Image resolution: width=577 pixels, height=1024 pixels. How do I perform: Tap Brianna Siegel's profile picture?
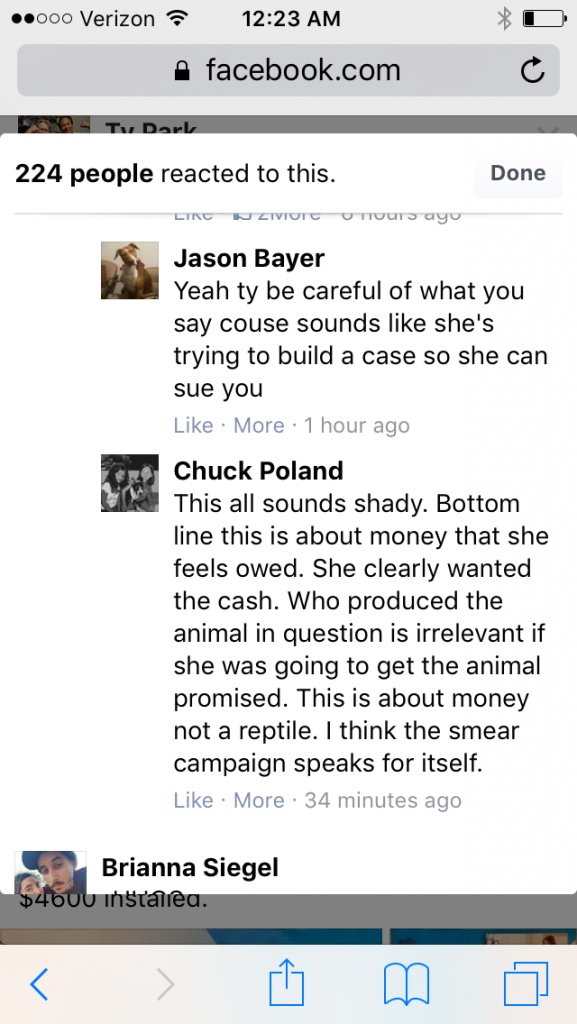point(51,872)
